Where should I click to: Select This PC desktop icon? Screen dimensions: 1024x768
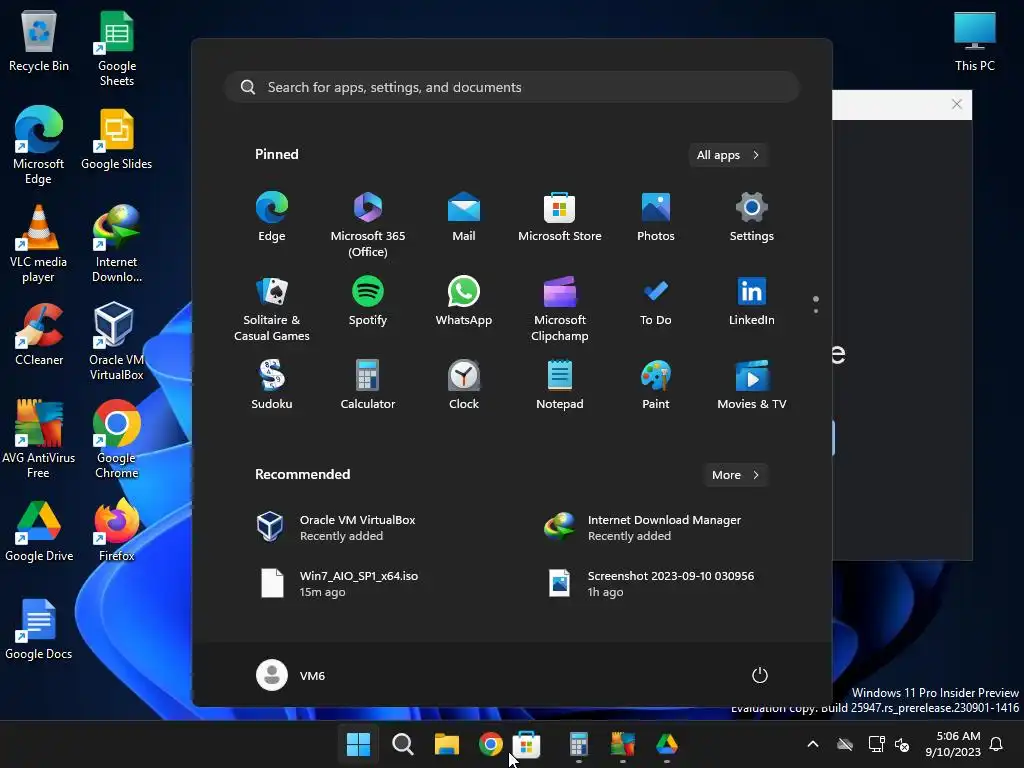click(x=974, y=42)
